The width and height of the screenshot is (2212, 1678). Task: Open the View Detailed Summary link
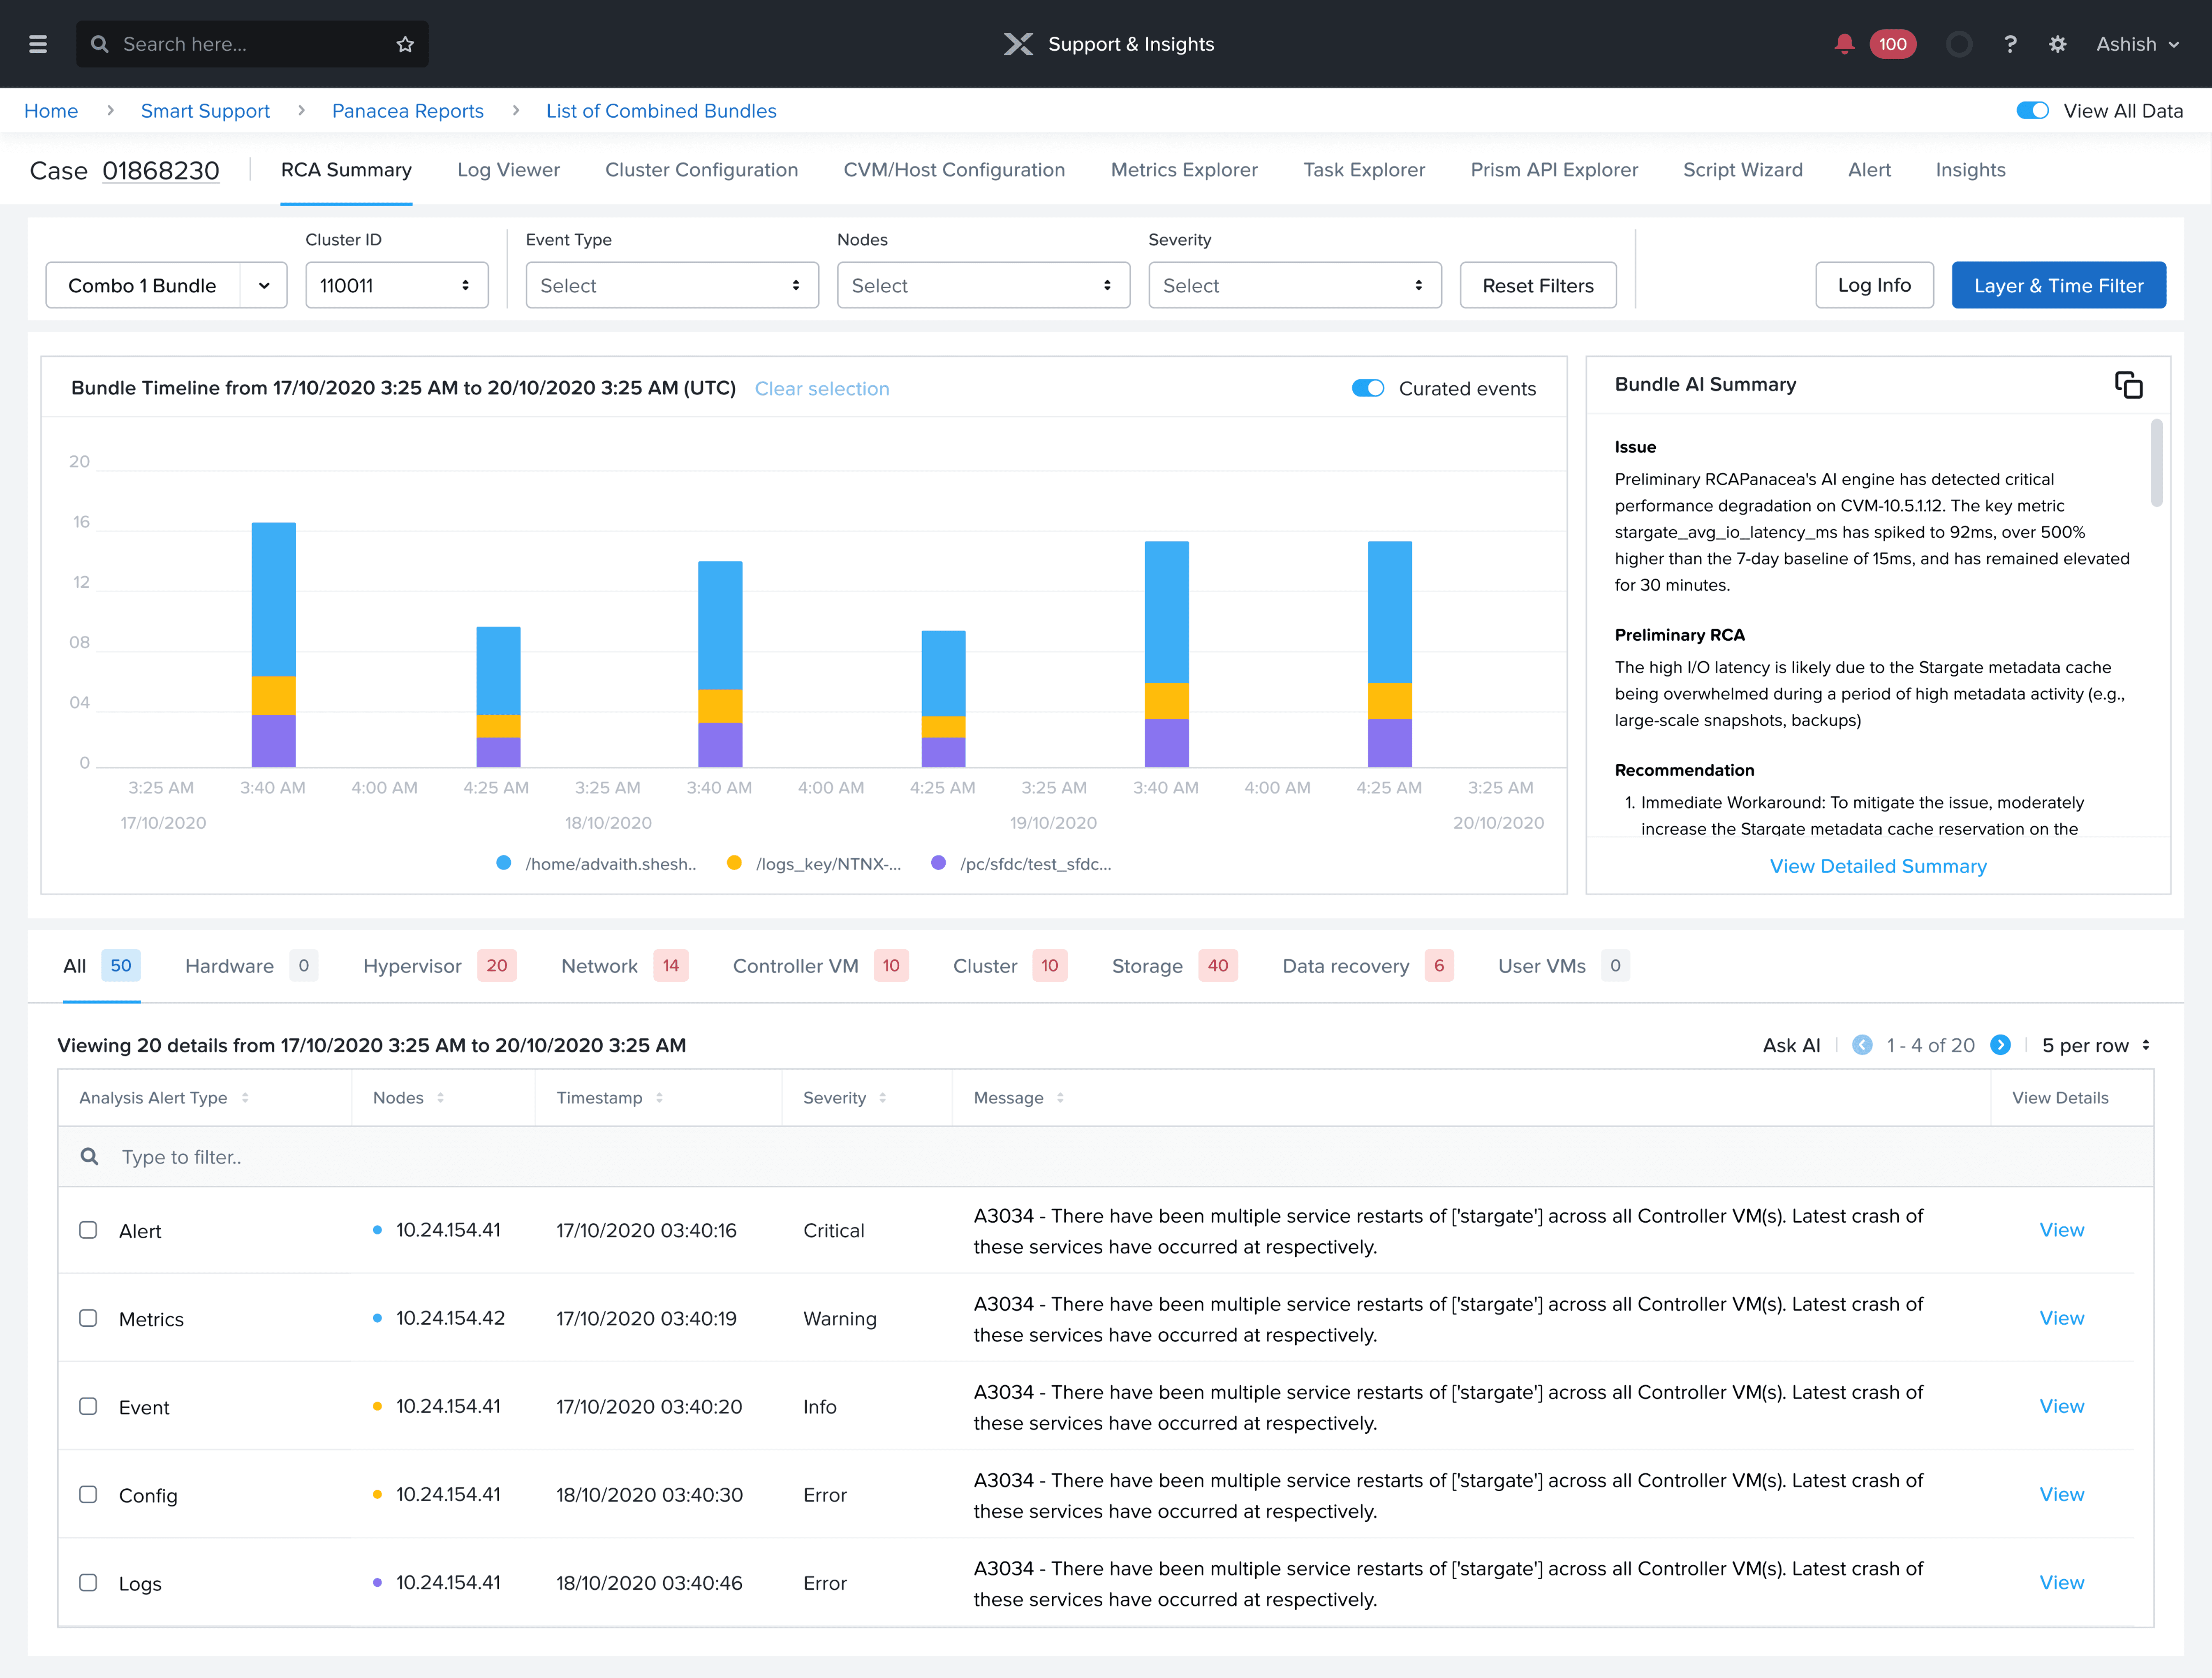(x=1878, y=866)
